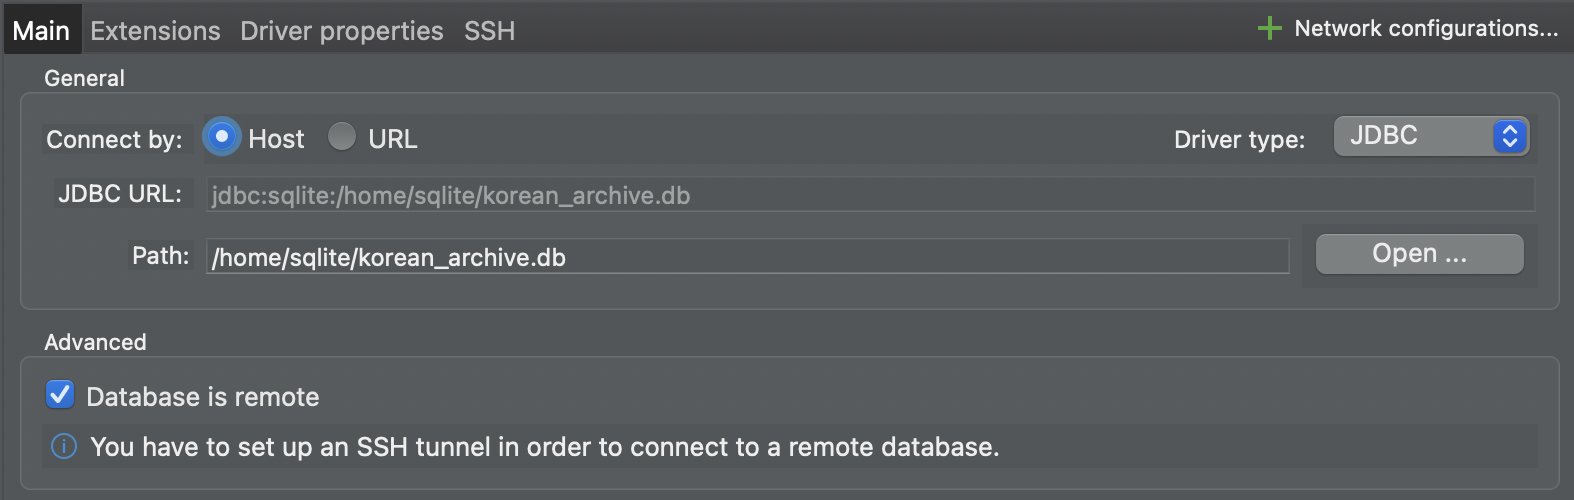
Task: Click the "Host" label text
Action: tap(276, 139)
